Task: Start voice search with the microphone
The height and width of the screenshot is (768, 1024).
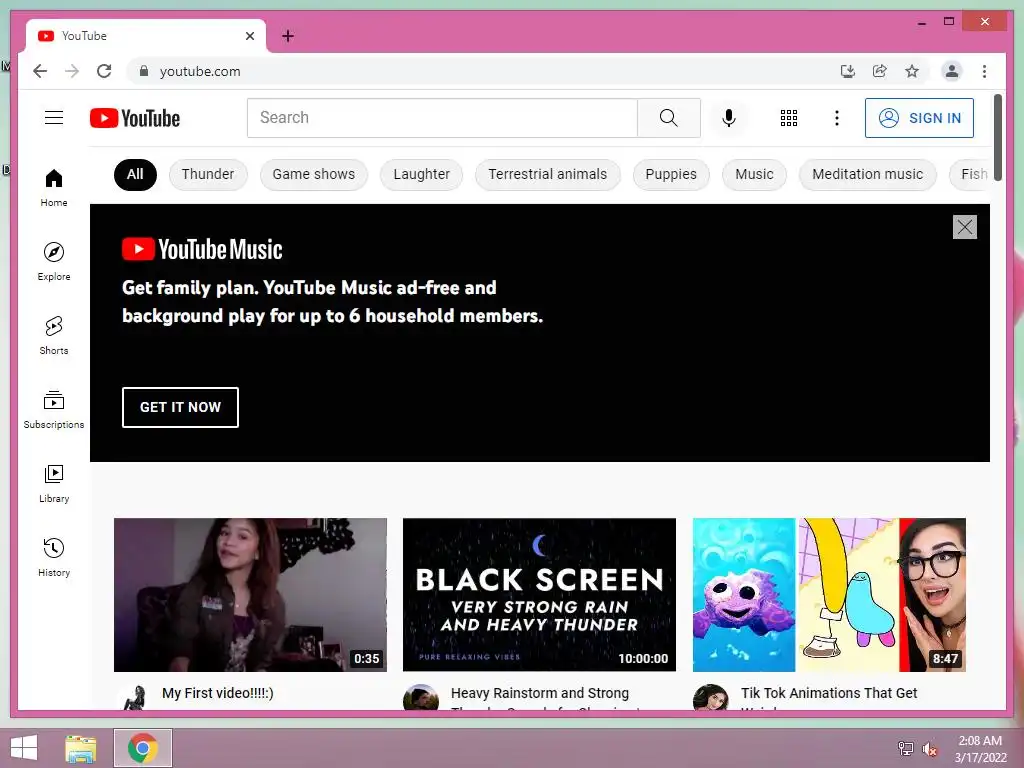Action: pos(729,118)
